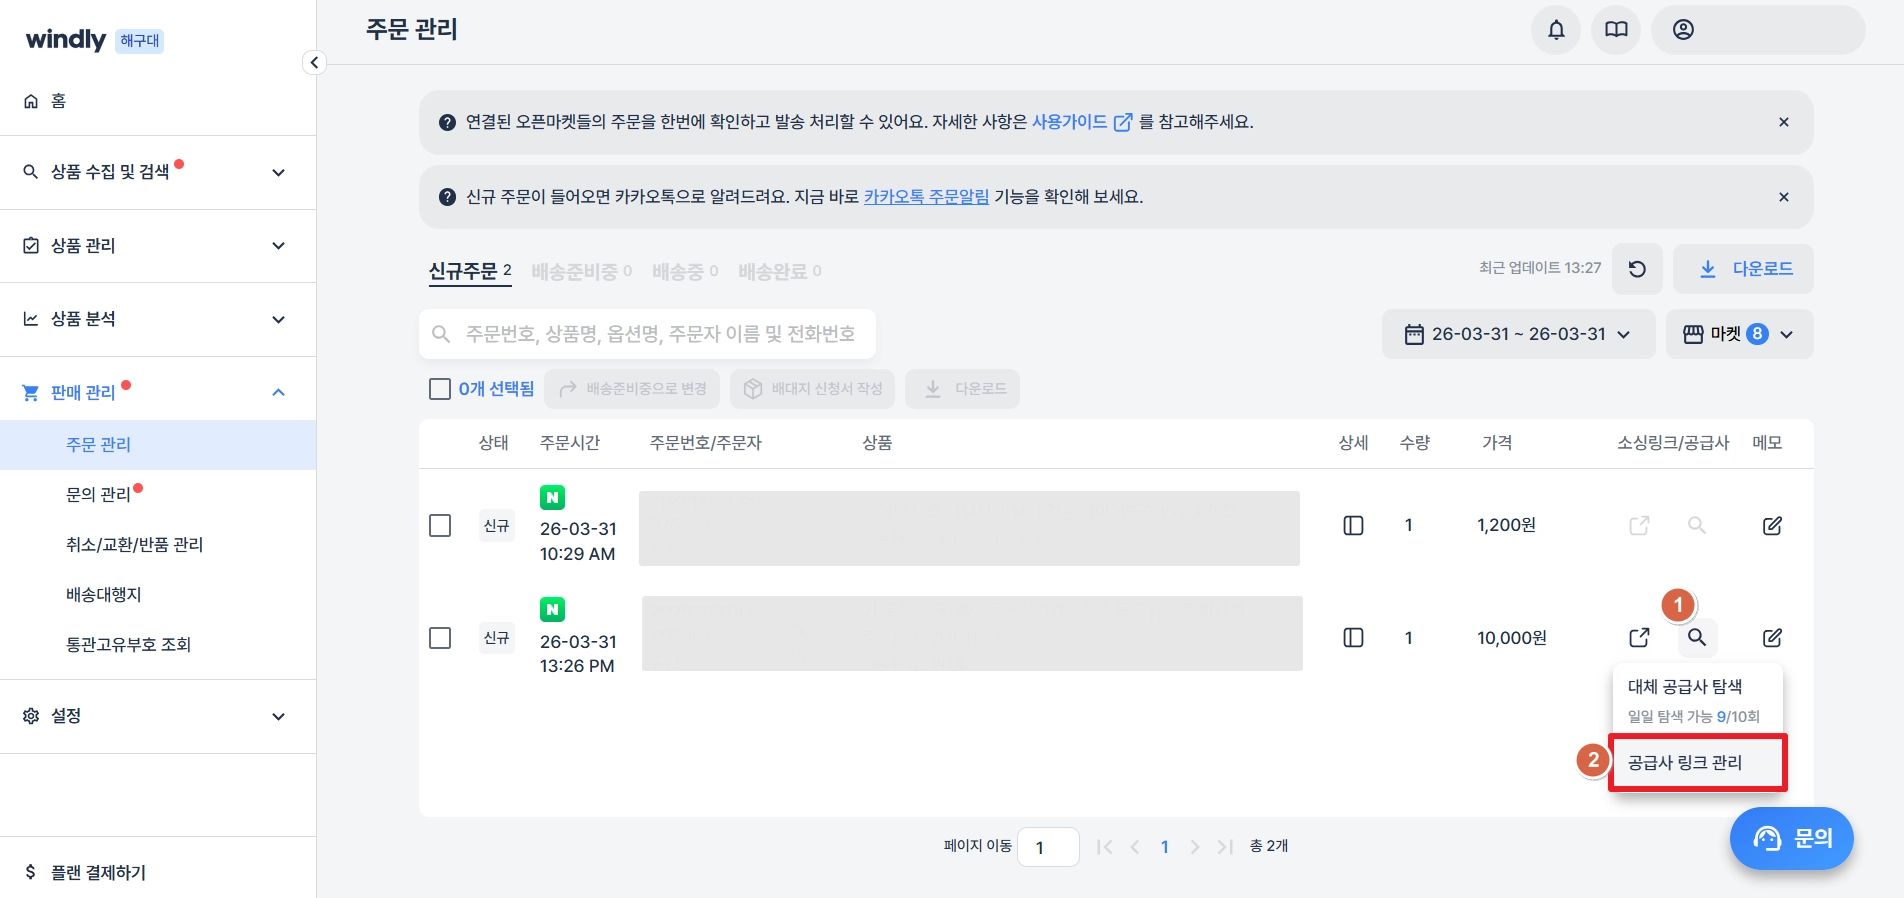This screenshot has height=898, width=1904.
Task: Open the user guide book icon
Action: (x=1616, y=30)
